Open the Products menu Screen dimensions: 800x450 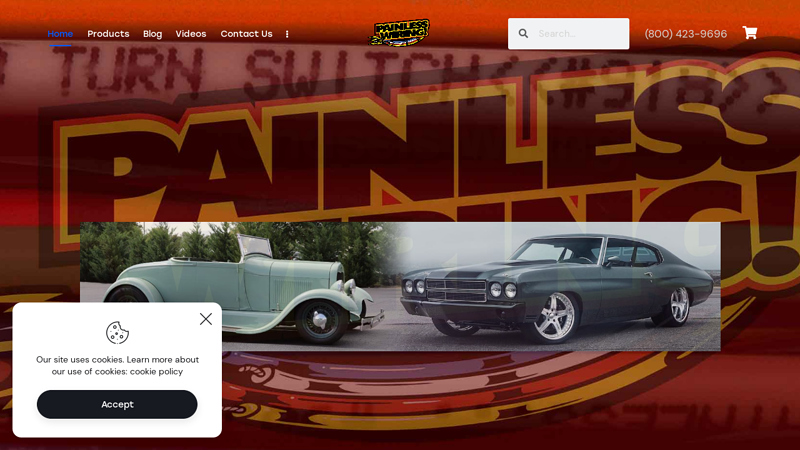pyautogui.click(x=108, y=34)
